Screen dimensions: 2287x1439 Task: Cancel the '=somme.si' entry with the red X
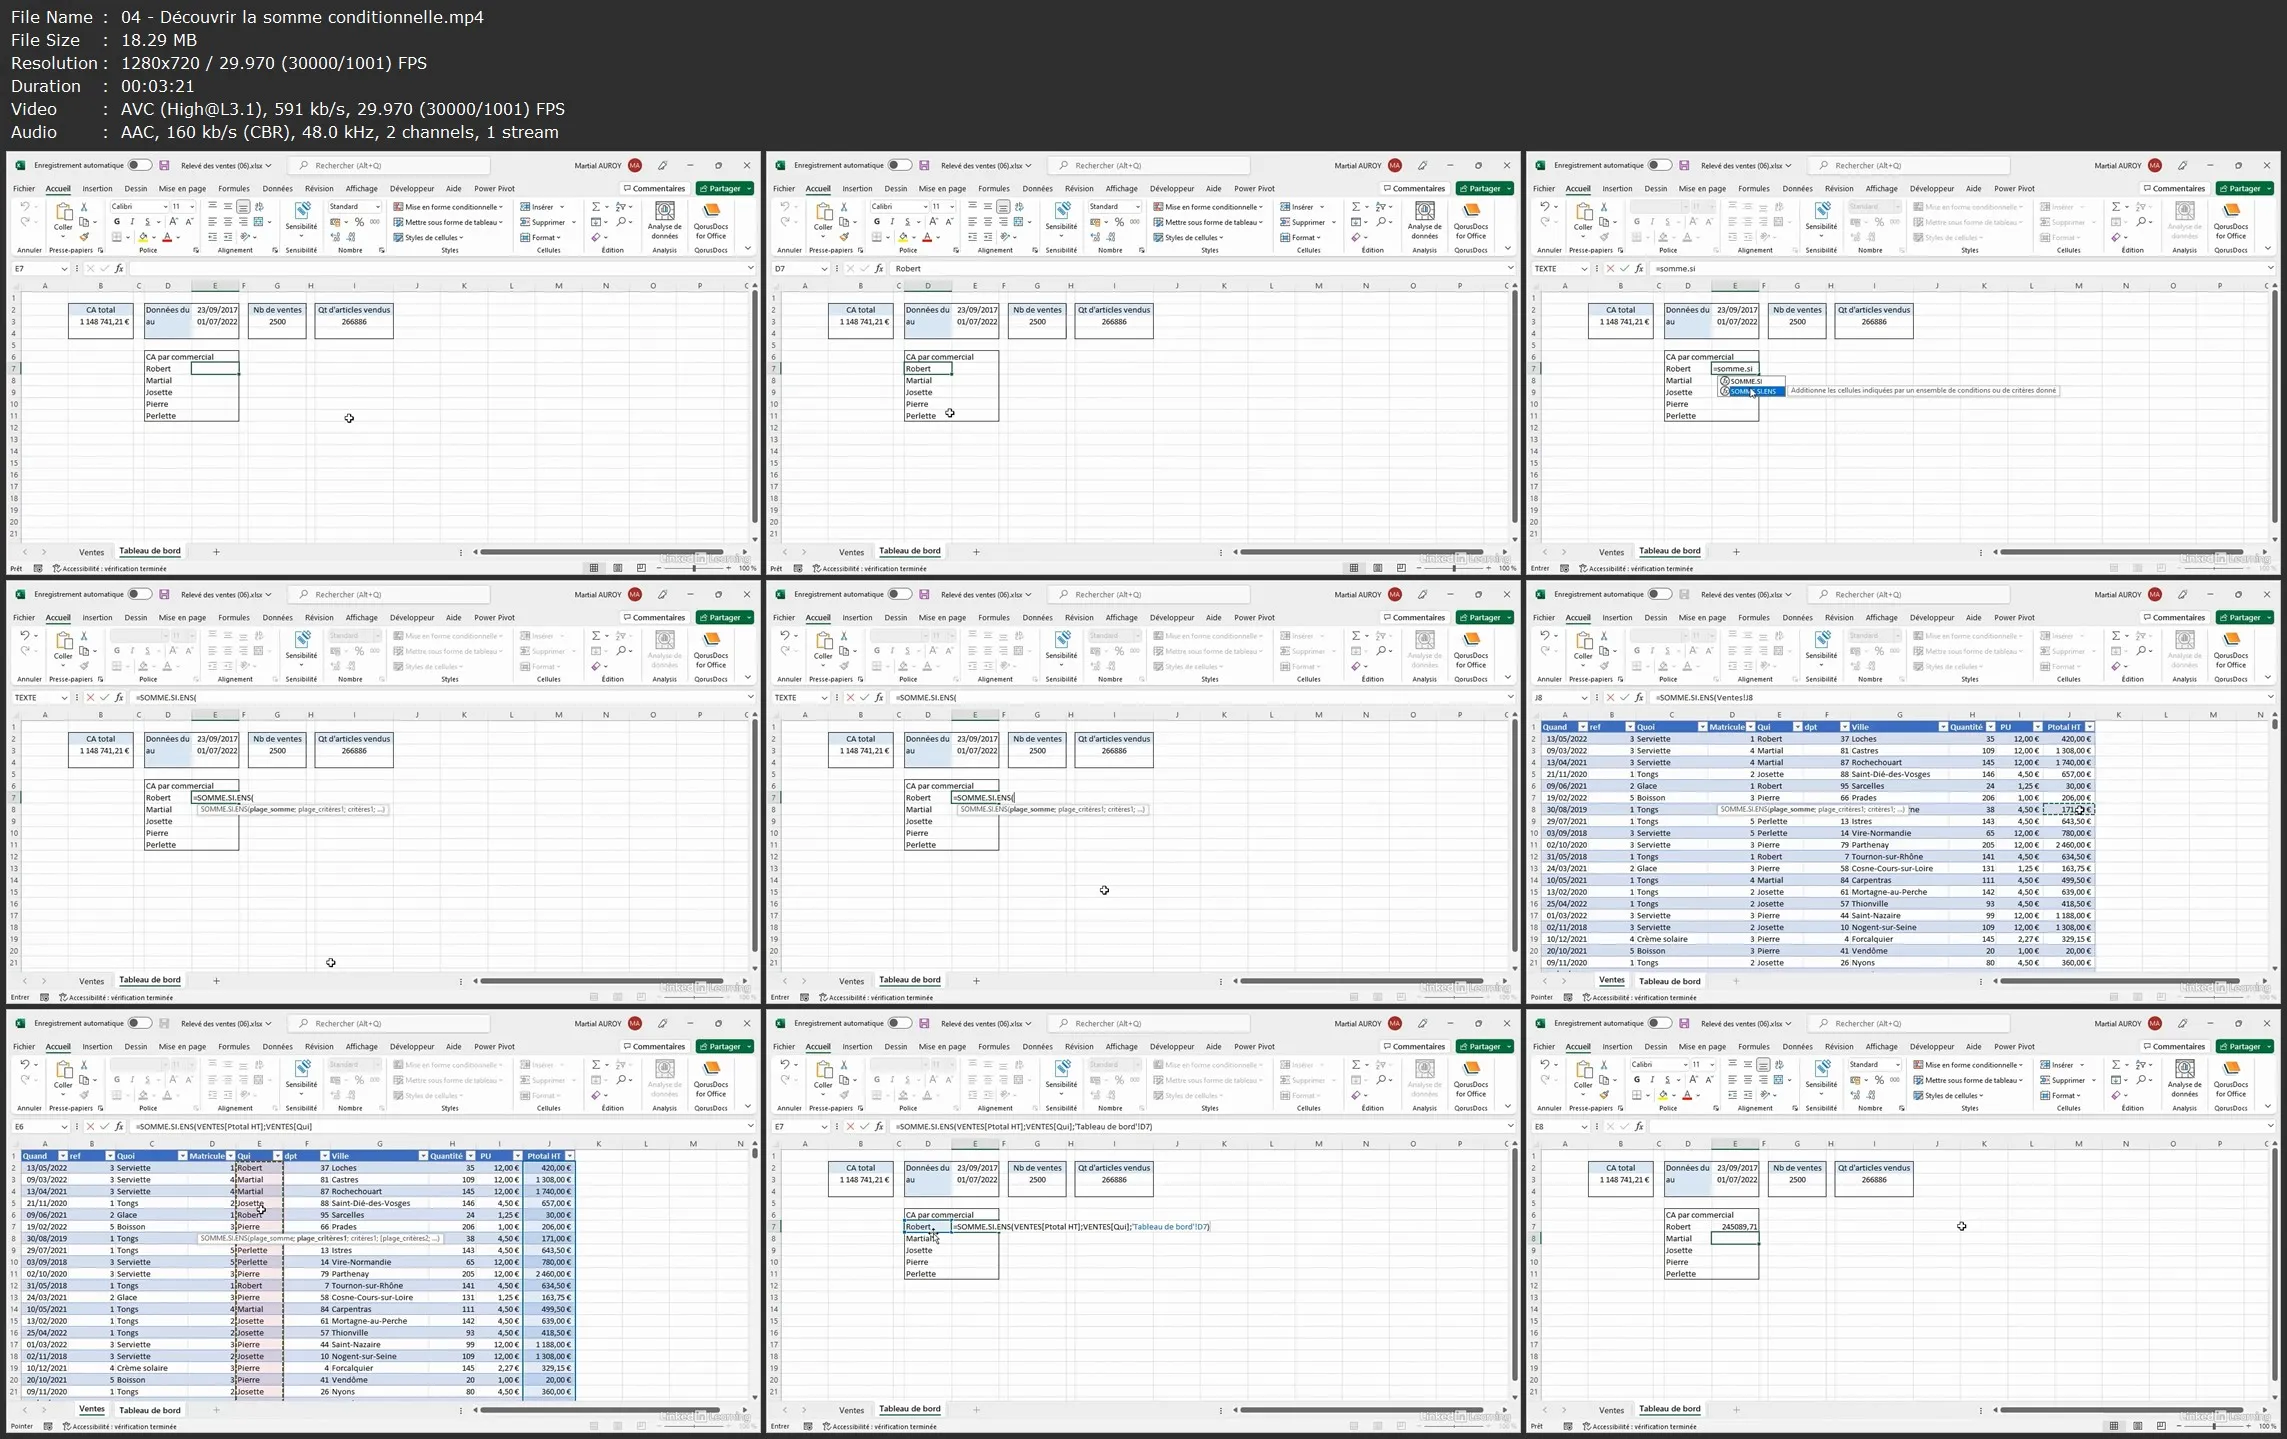click(x=1610, y=268)
